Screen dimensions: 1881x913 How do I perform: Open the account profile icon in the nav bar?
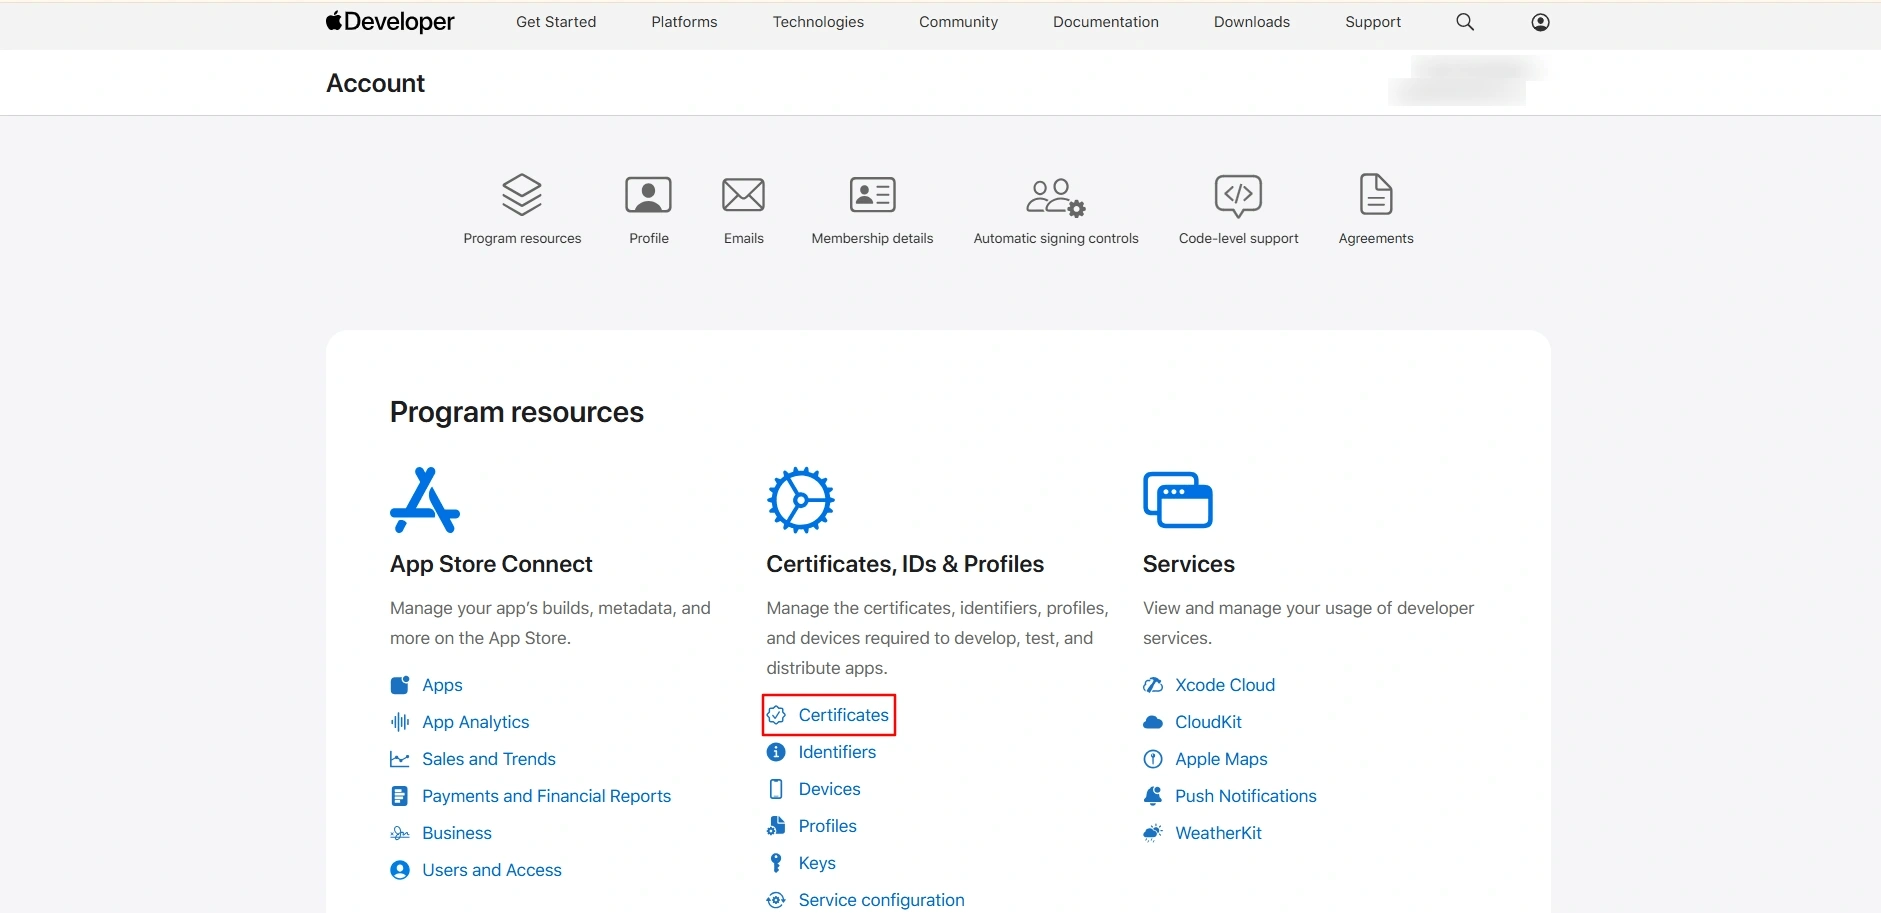tap(1541, 22)
